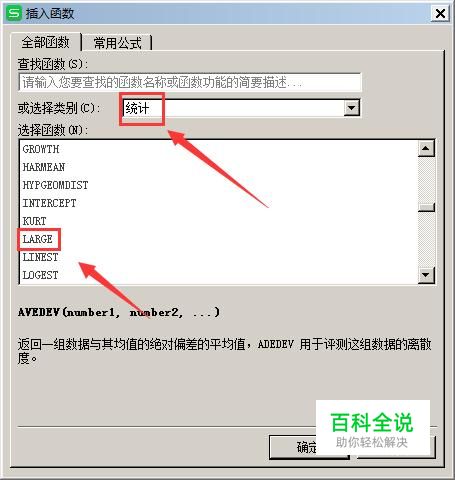Viewport: 455px width, 480px height.
Task: Select the LARGE function
Action: tap(37, 239)
